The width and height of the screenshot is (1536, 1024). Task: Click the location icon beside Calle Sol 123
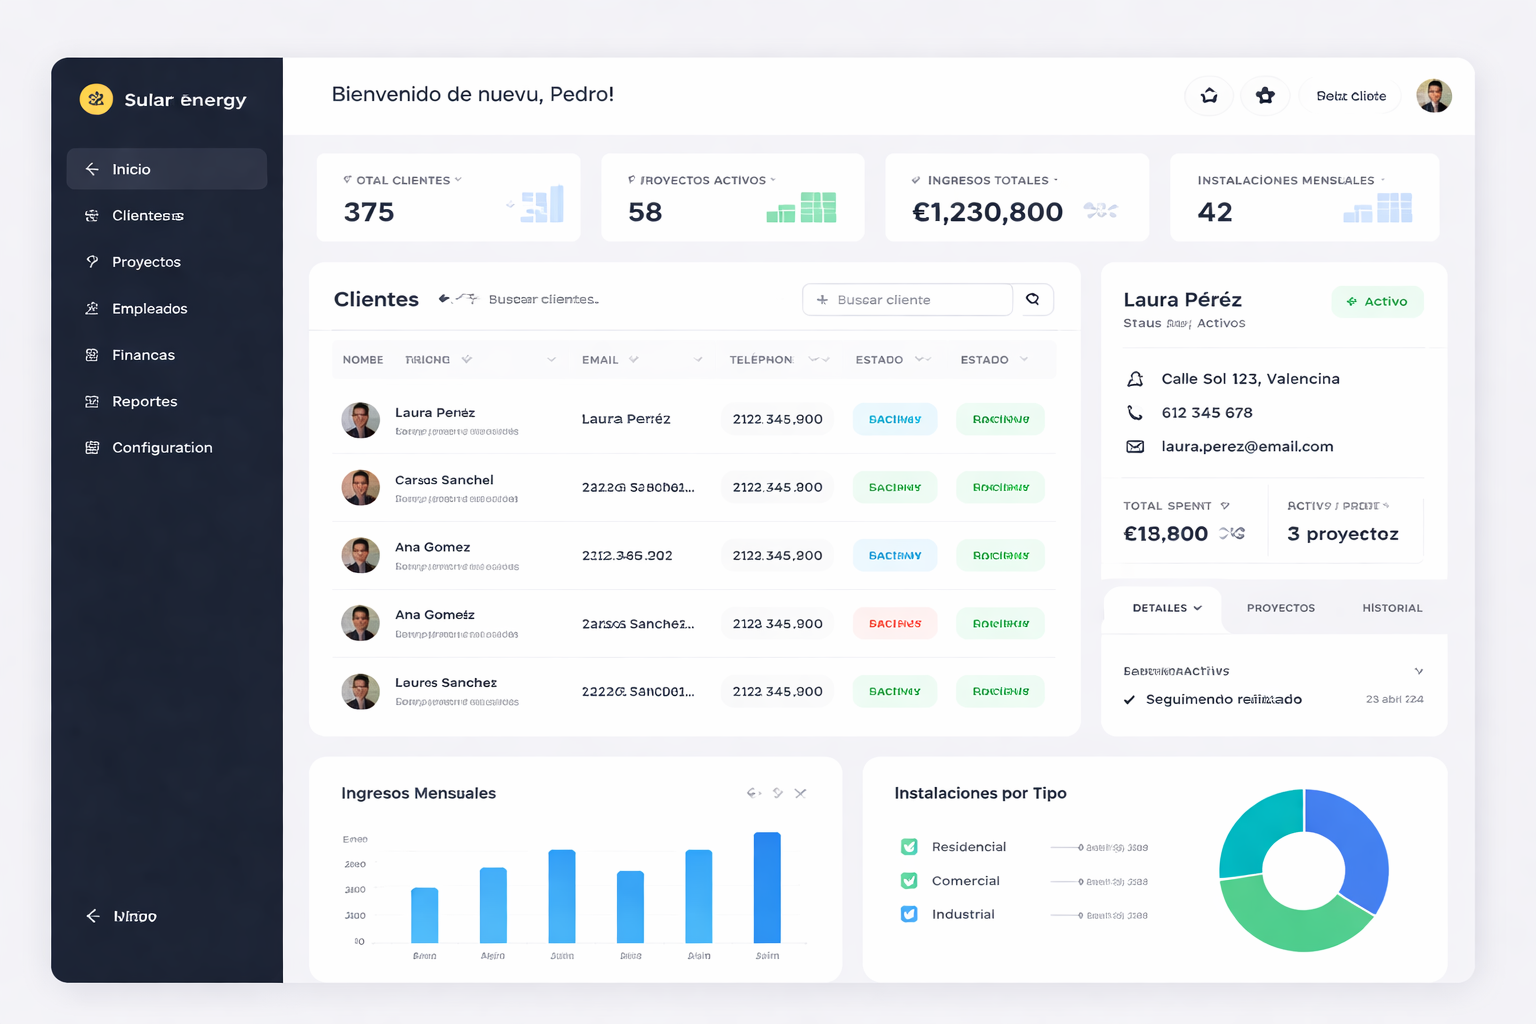pos(1135,379)
